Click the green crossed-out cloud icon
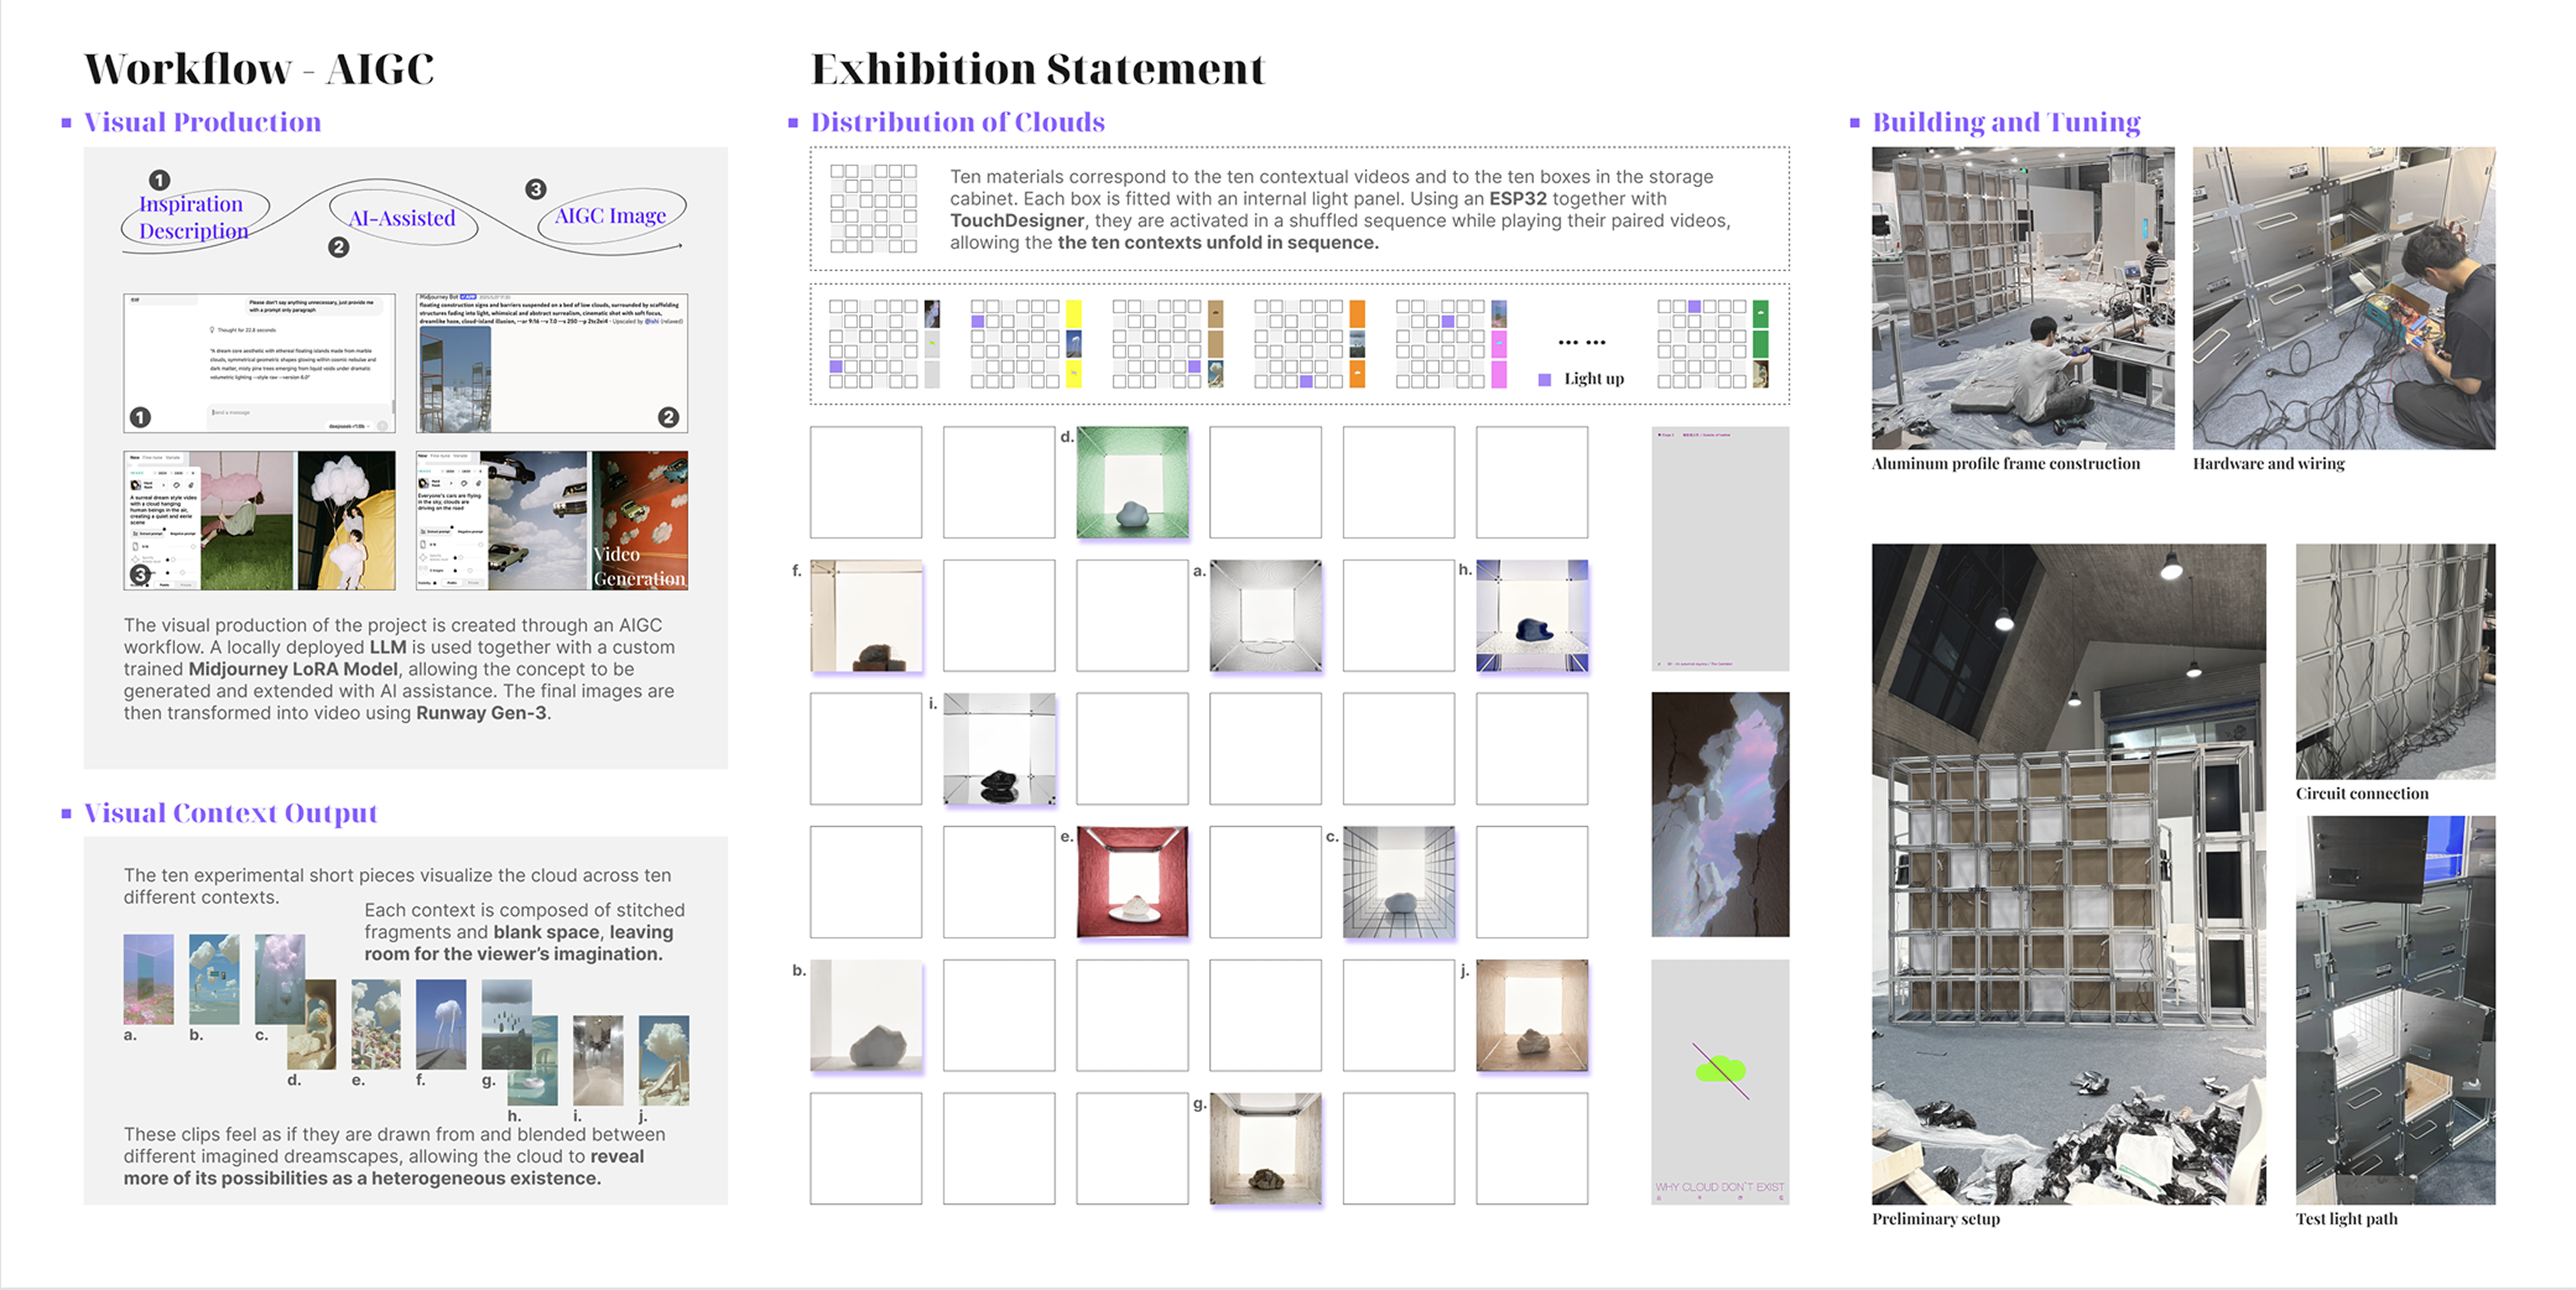 tap(1720, 1070)
